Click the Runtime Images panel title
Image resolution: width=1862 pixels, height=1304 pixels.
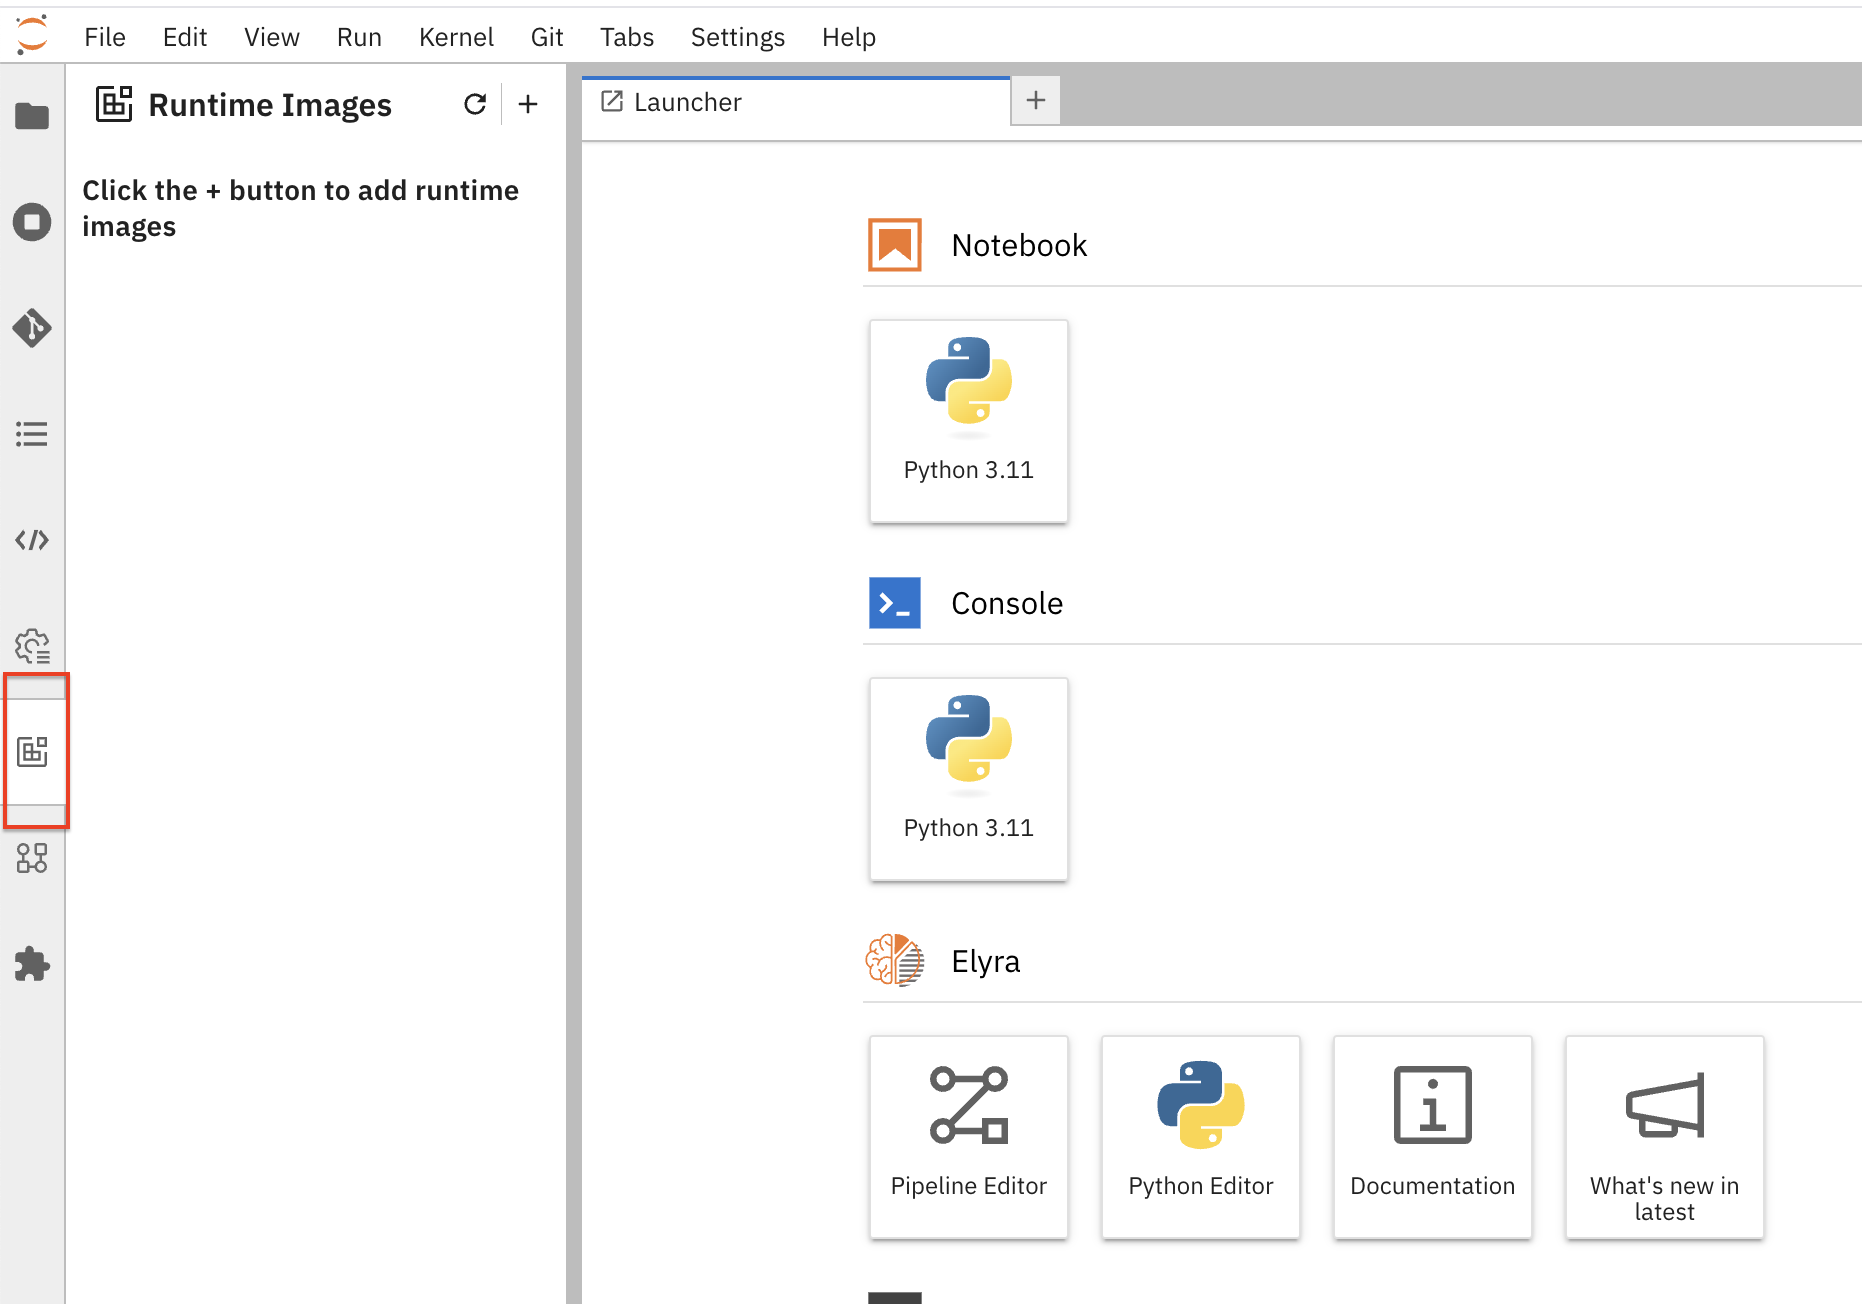point(270,105)
